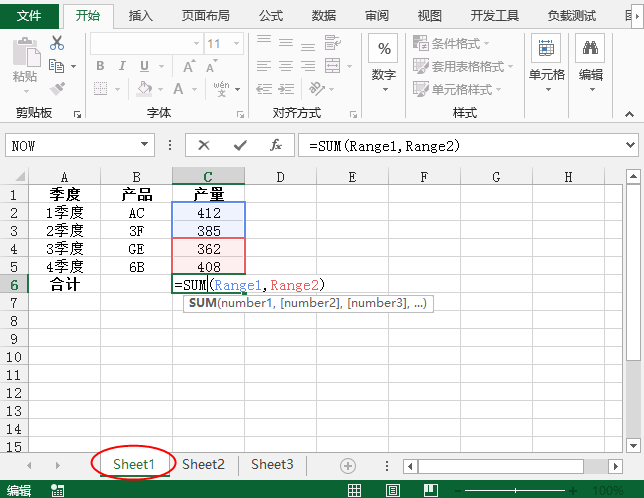Select Middle Align icon
This screenshot has height=498, width=644.
(286, 43)
